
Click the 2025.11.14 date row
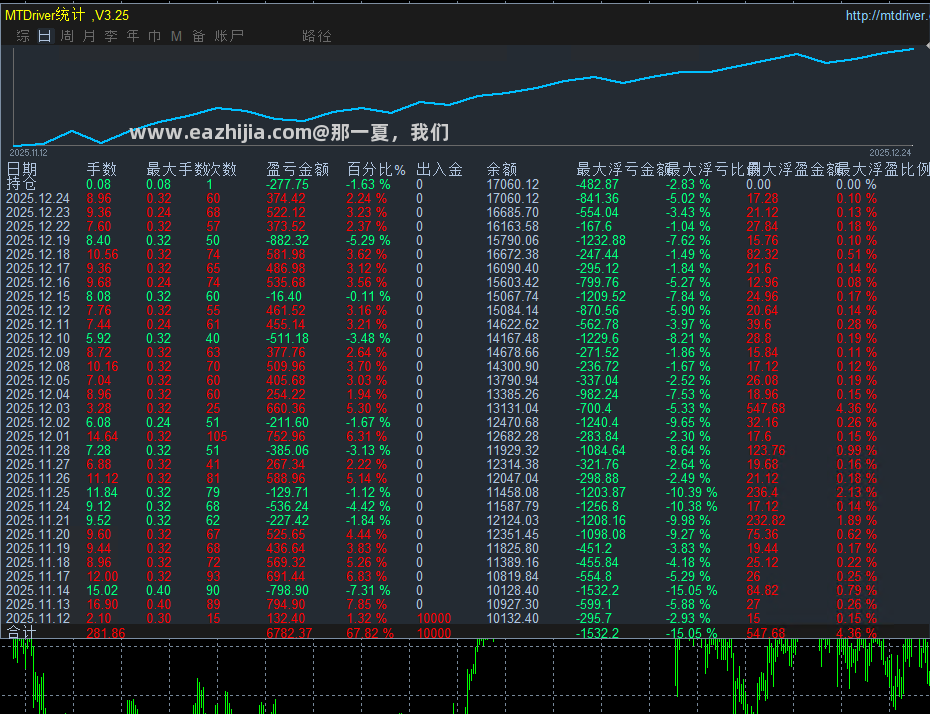tap(38, 591)
